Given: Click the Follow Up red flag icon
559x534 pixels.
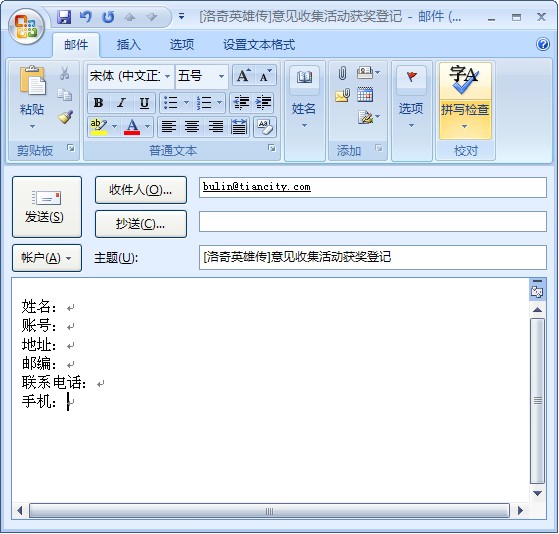Looking at the screenshot, I should (x=411, y=77).
